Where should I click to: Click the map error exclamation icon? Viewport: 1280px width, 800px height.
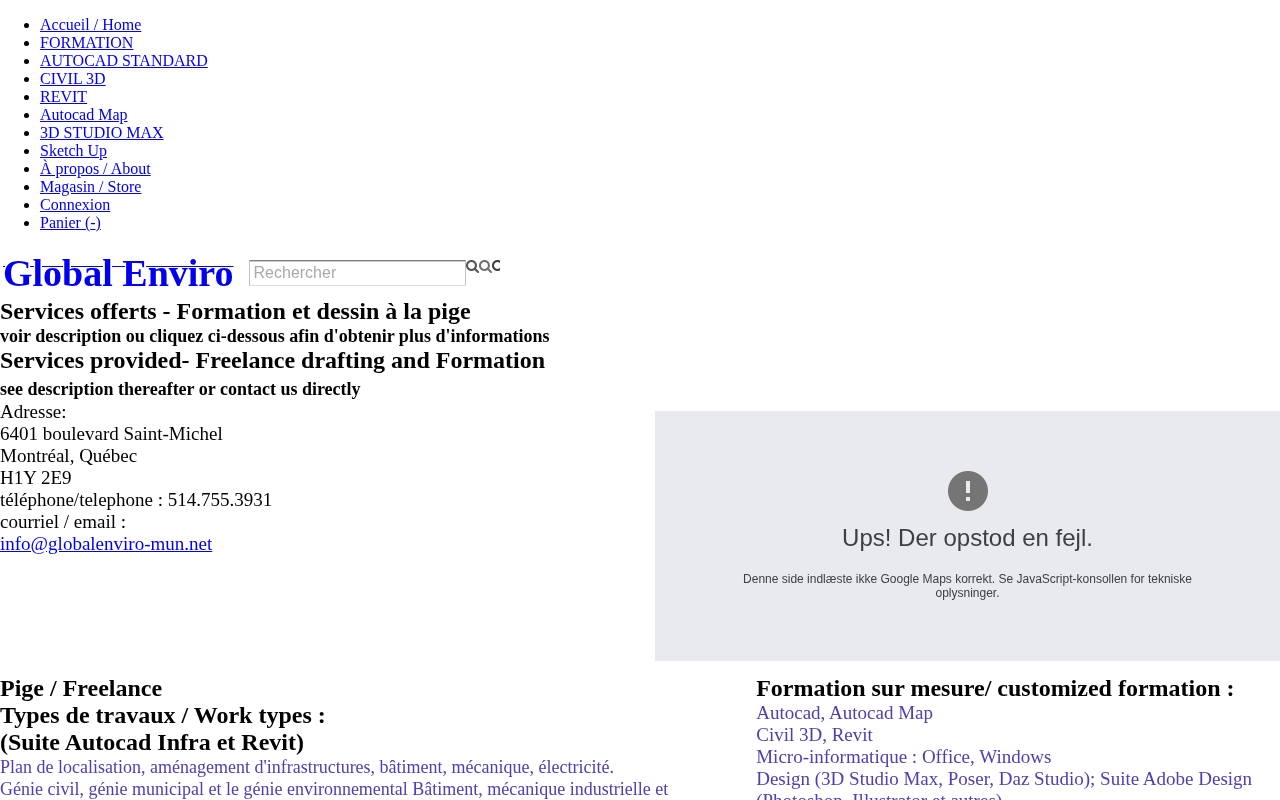[967, 491]
